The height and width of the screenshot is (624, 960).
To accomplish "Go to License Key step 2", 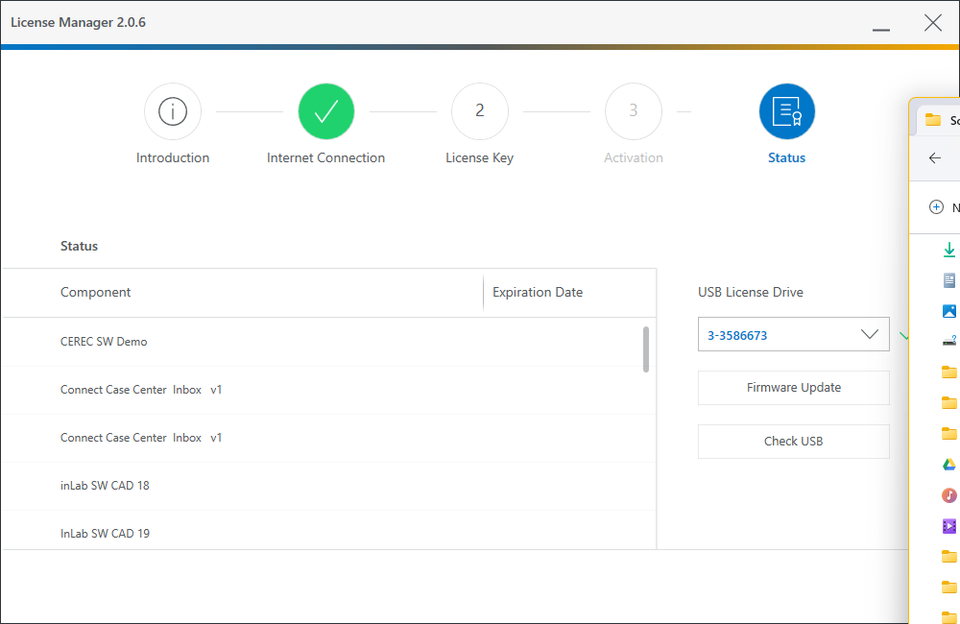I will 479,111.
